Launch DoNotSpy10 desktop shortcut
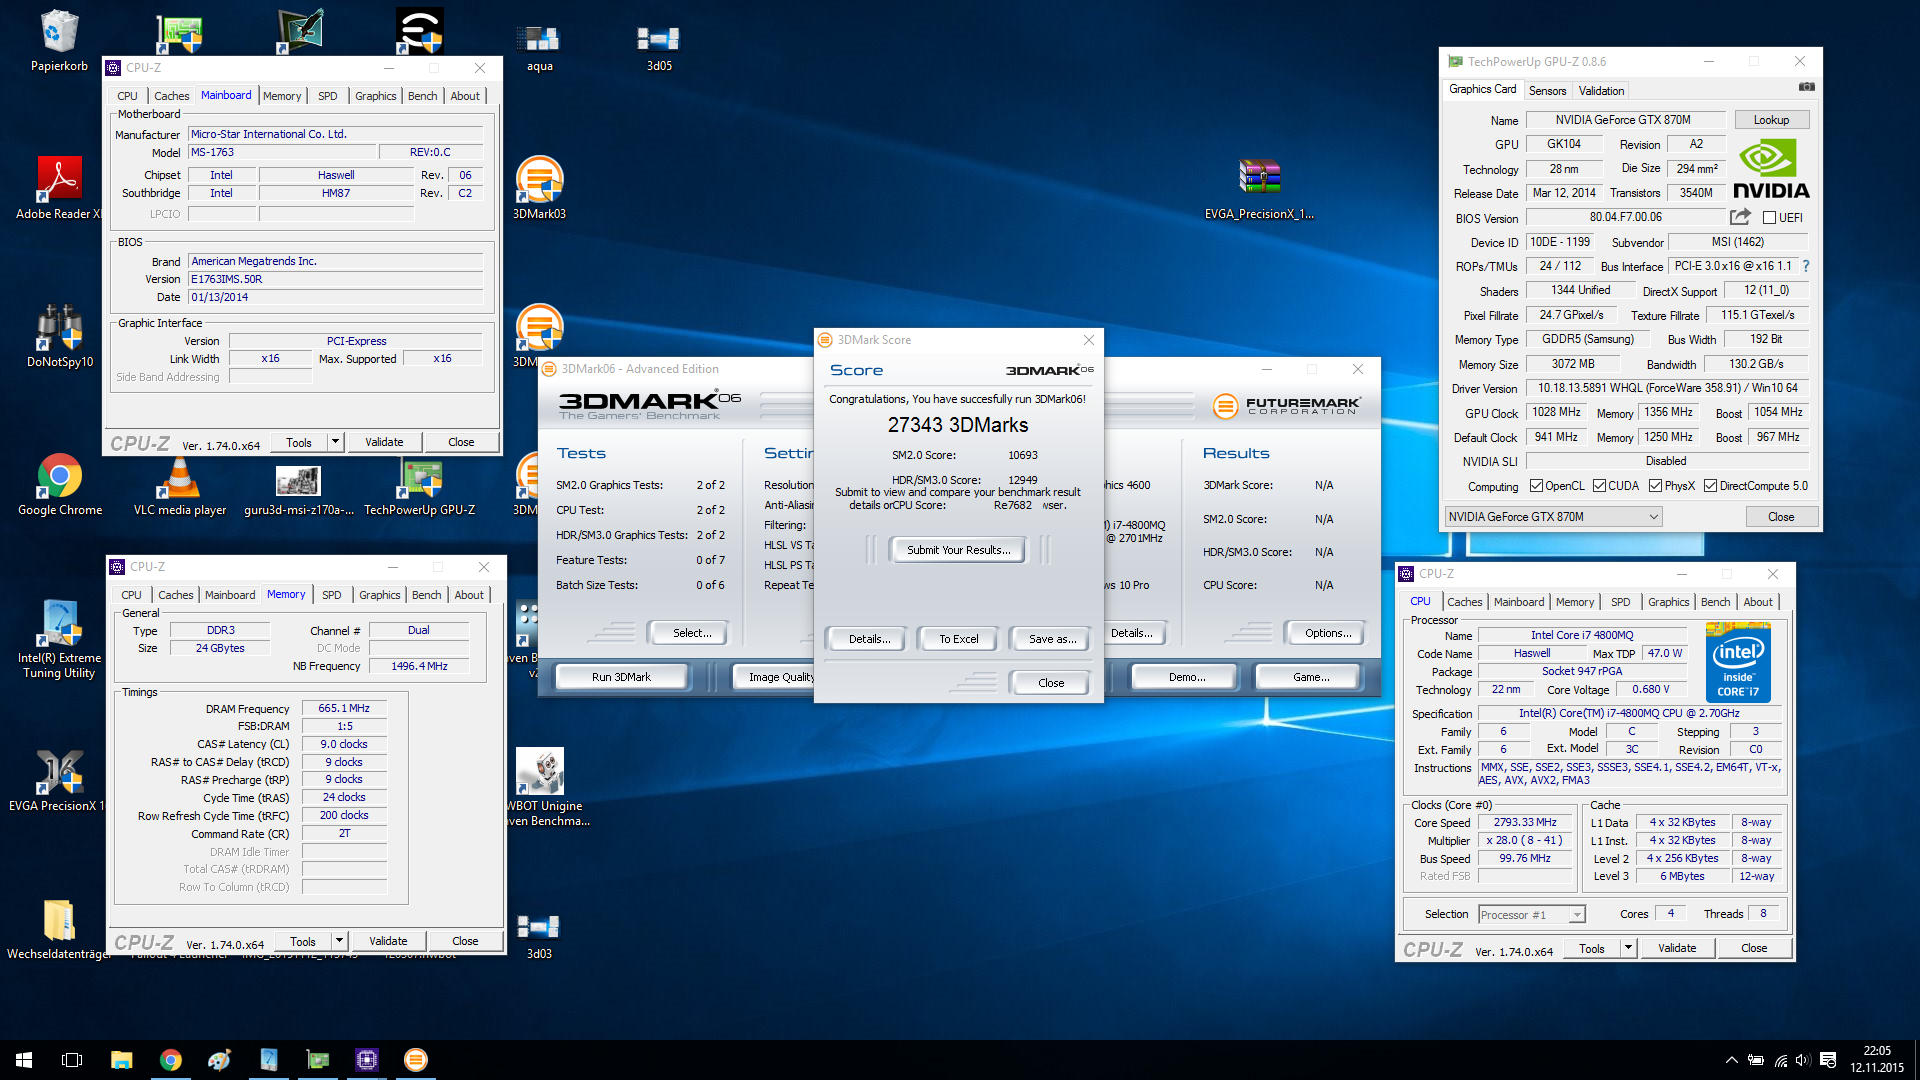 click(x=59, y=336)
